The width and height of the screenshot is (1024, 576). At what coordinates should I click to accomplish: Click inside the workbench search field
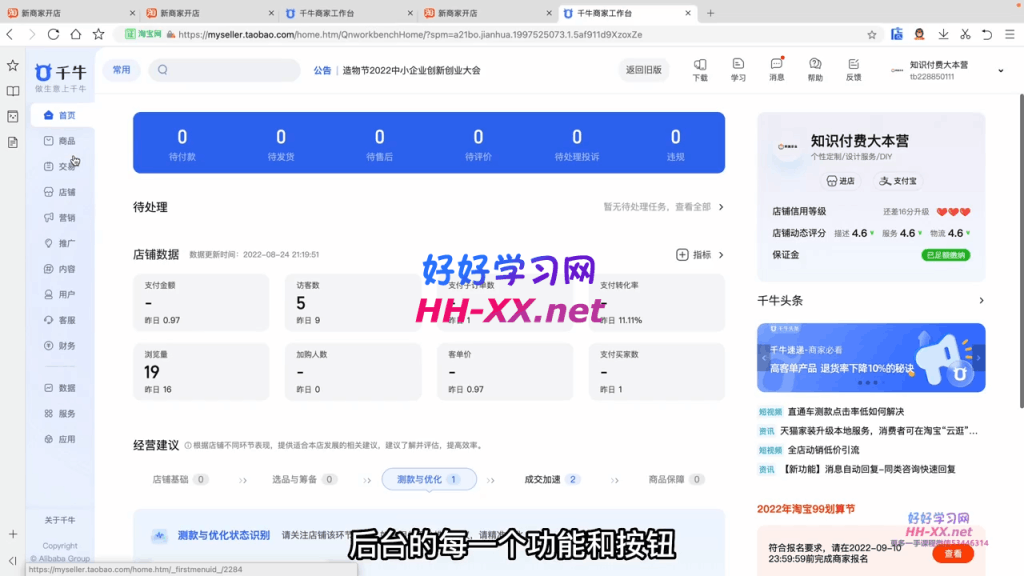pos(225,70)
